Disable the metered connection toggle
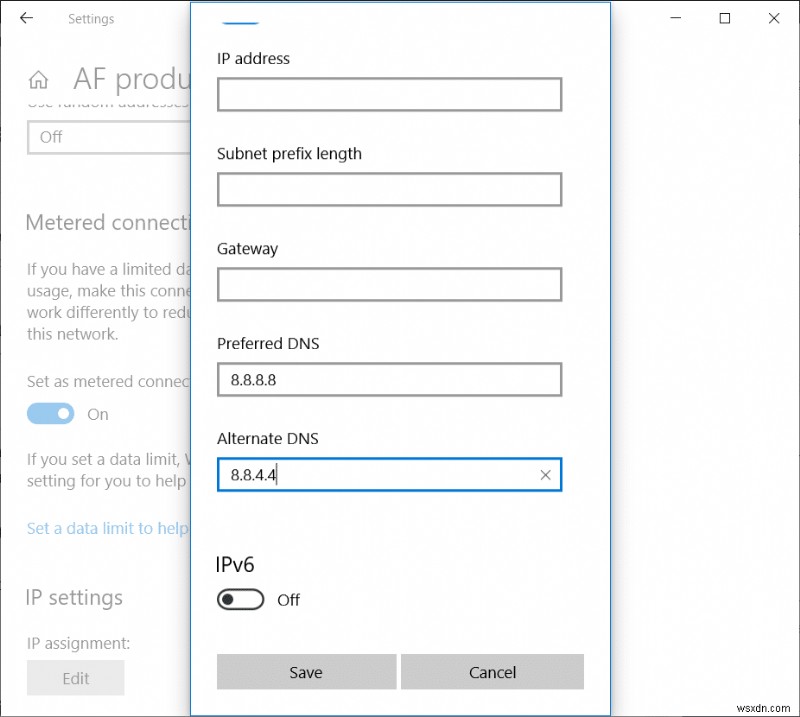This screenshot has width=800, height=717. [50, 413]
